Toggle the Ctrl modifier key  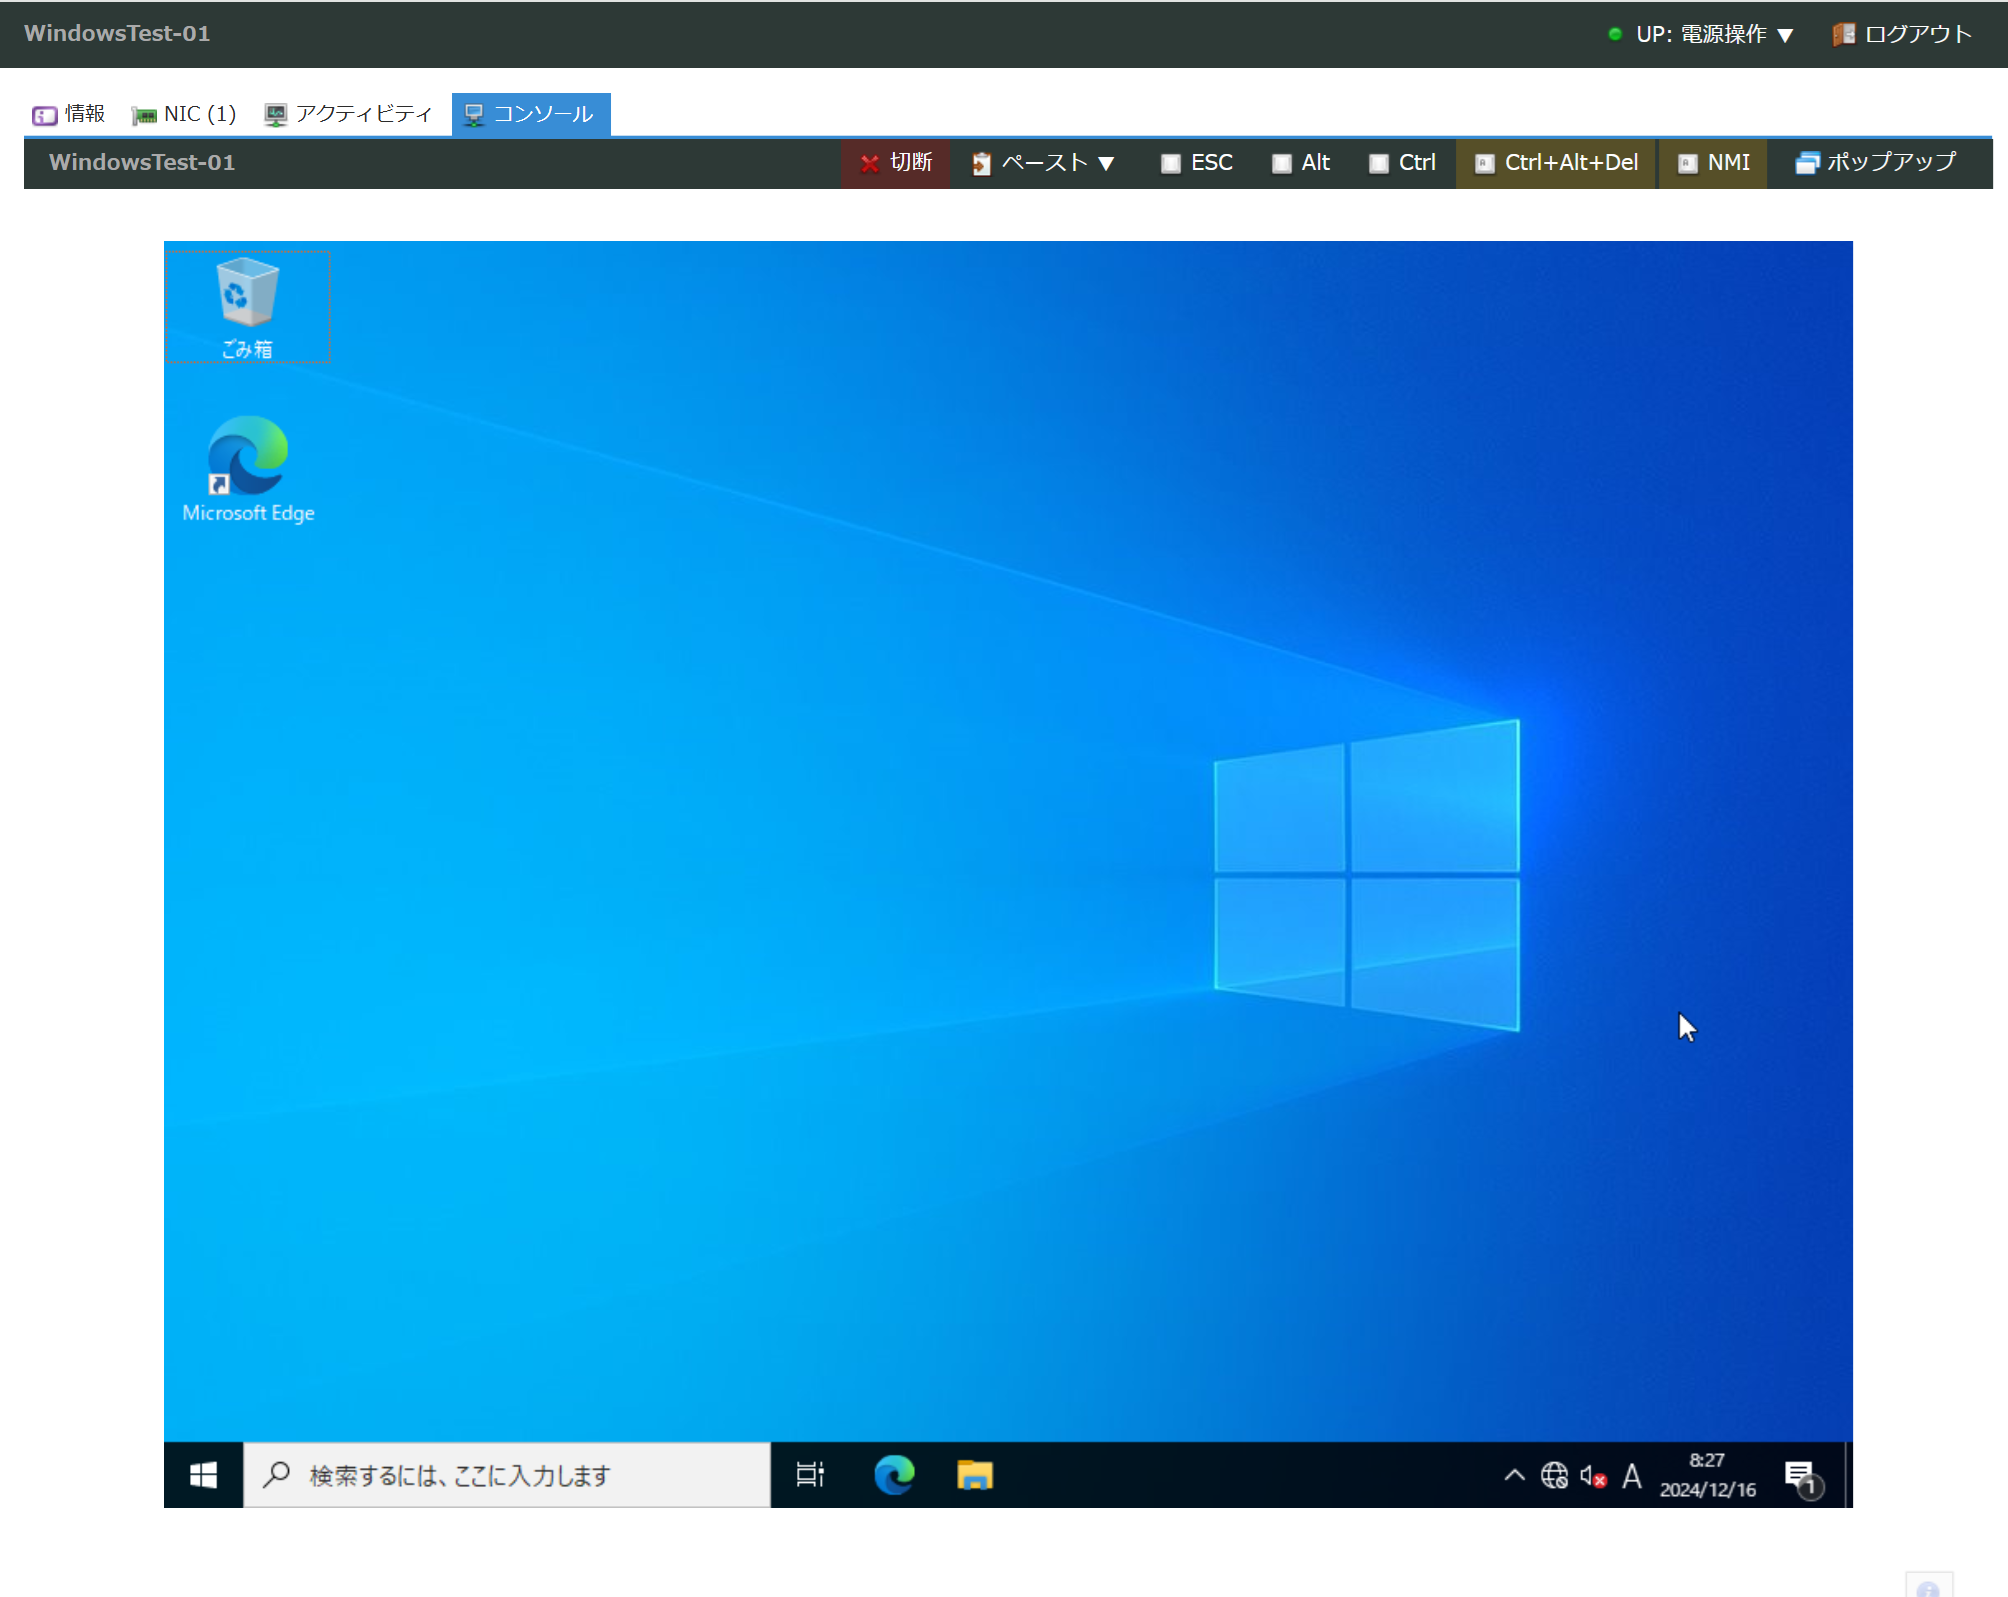pos(1402,163)
